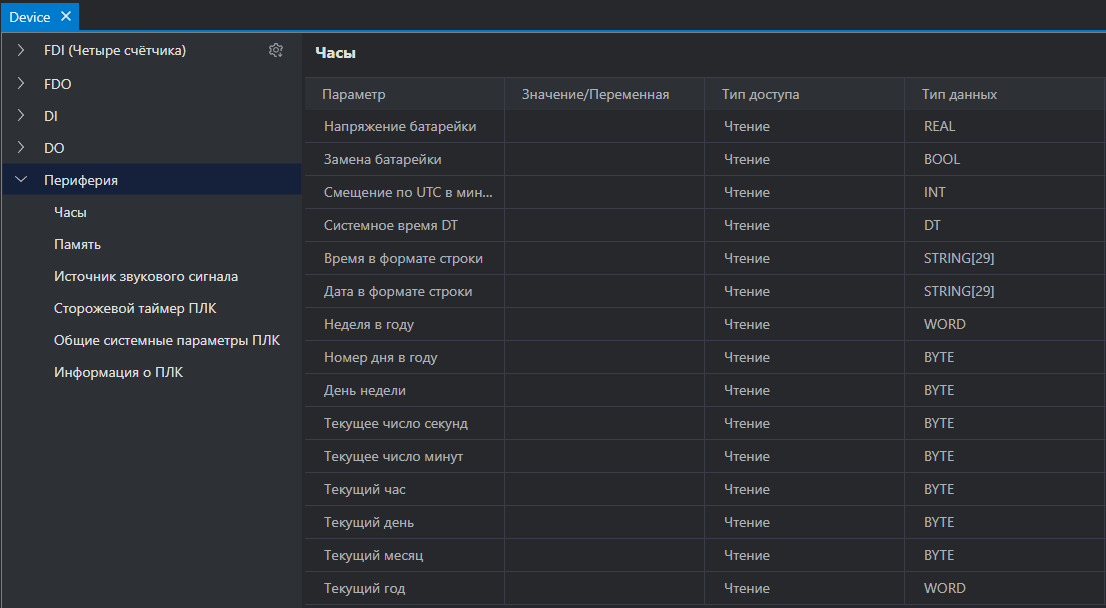Click value cell for Напряжение батарейки
This screenshot has width=1106, height=608.
point(604,126)
